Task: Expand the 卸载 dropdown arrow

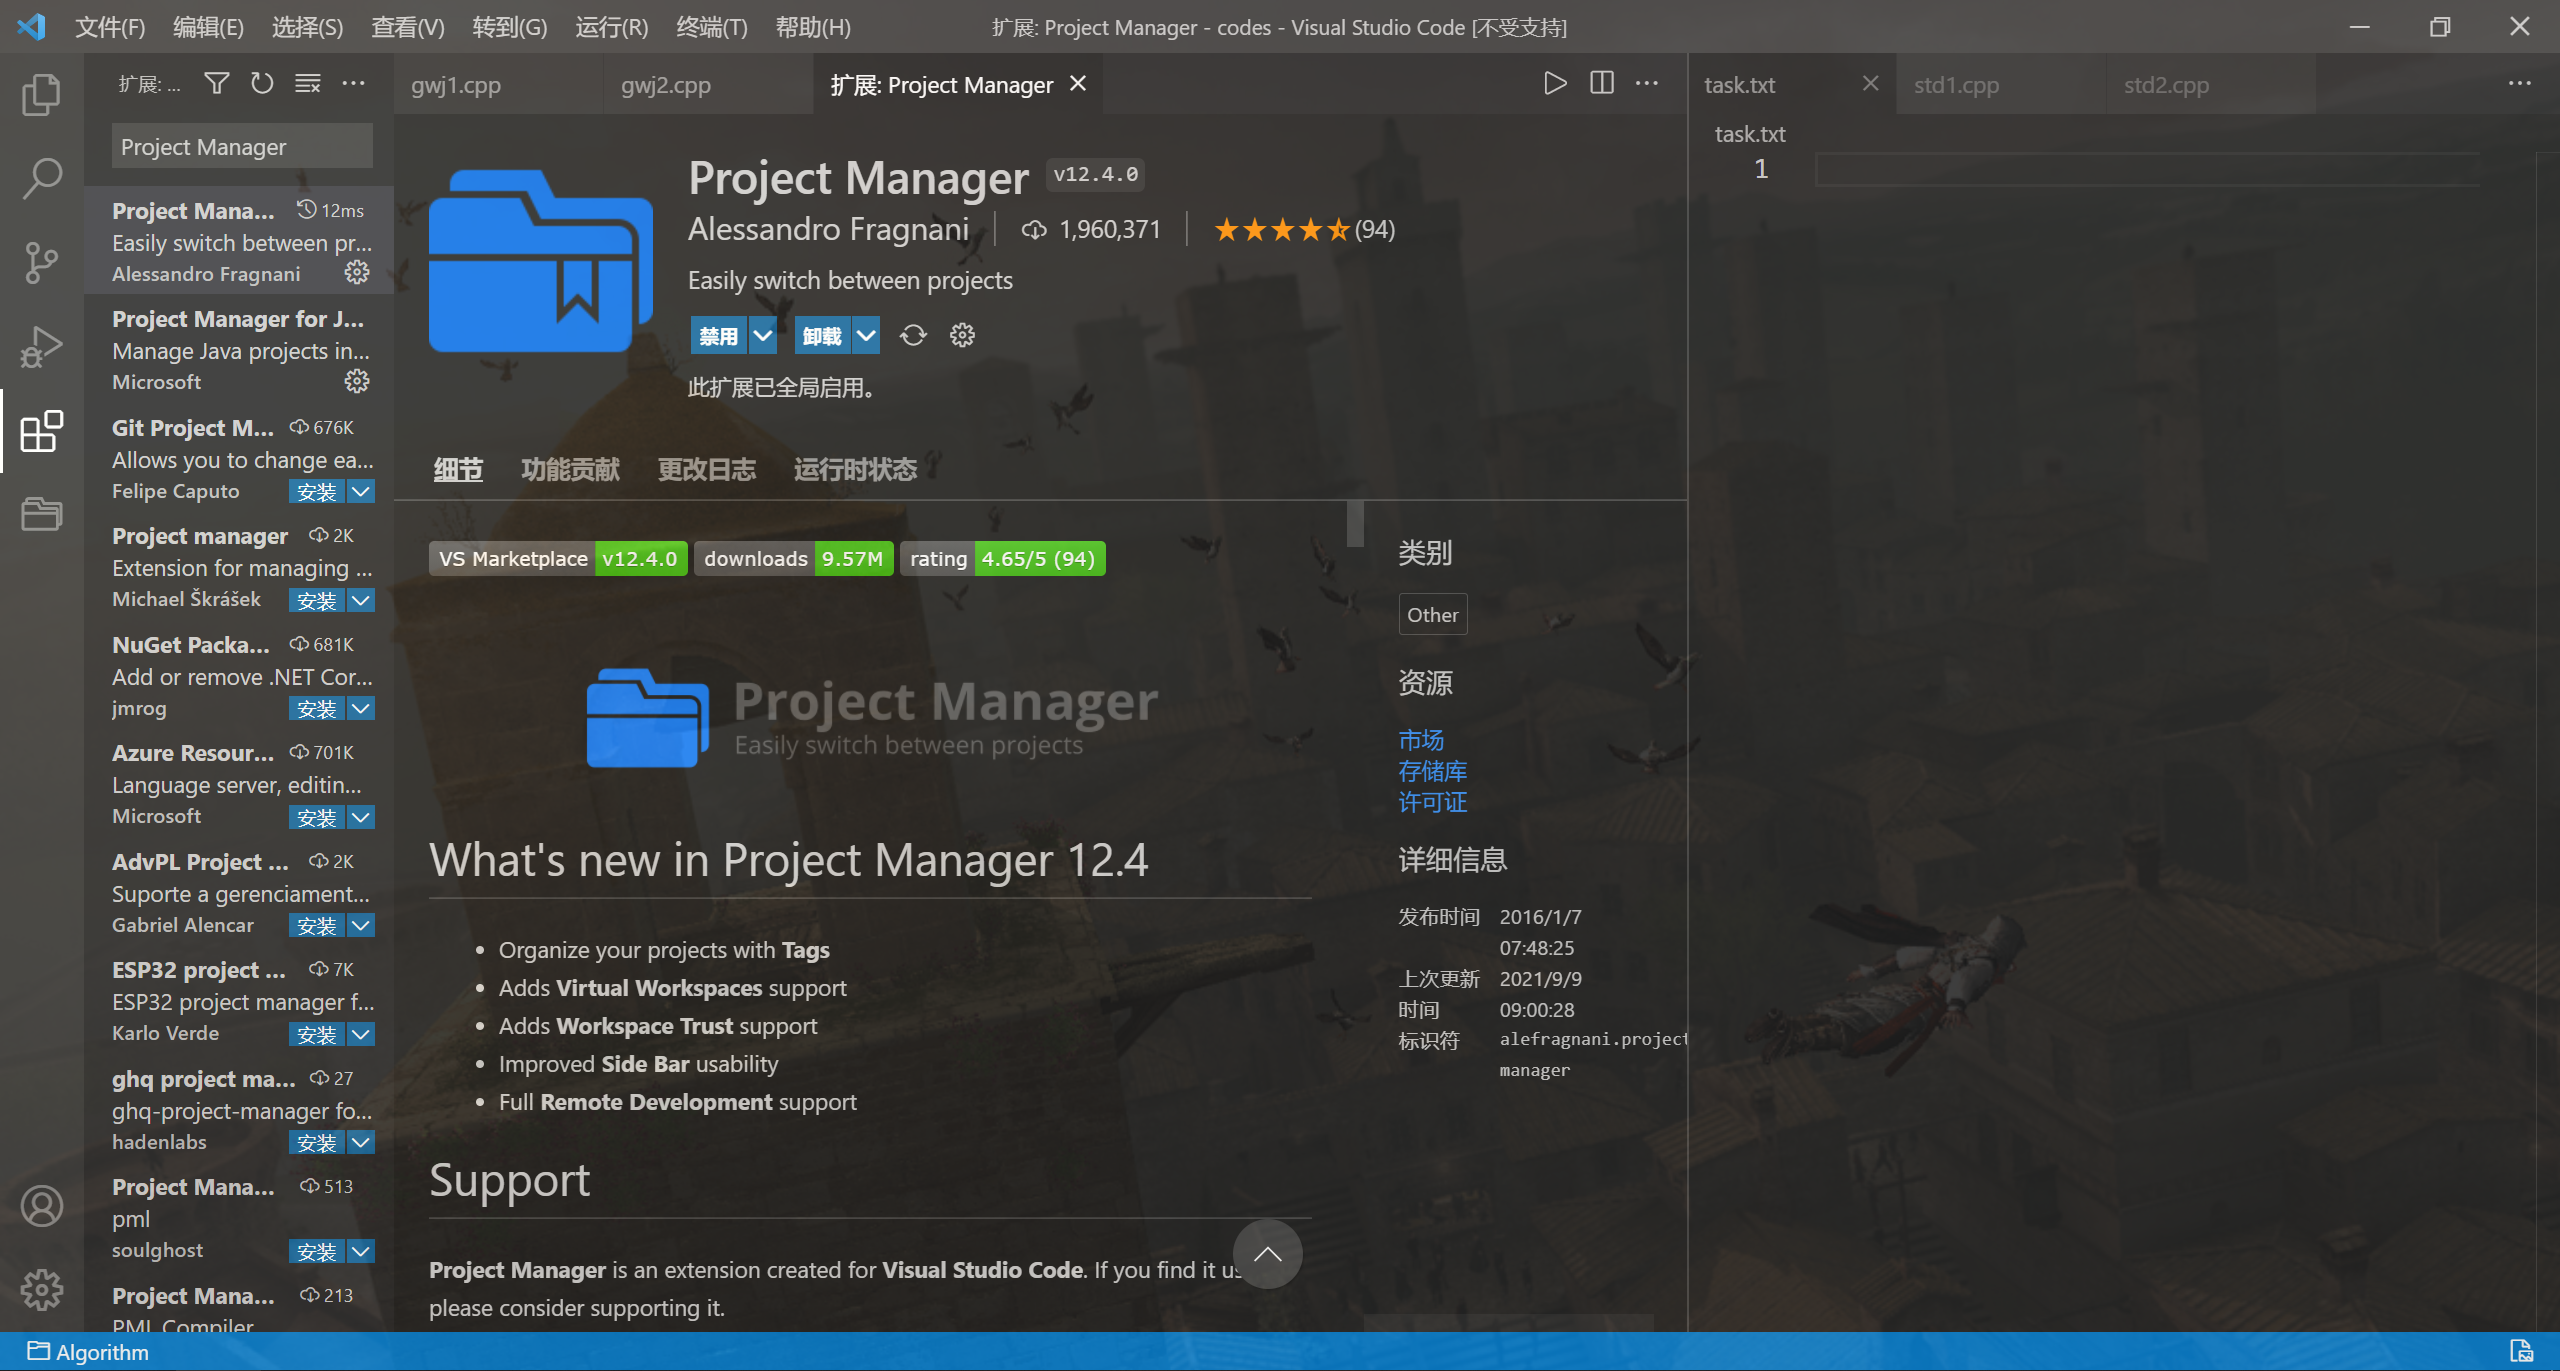Action: (x=866, y=335)
